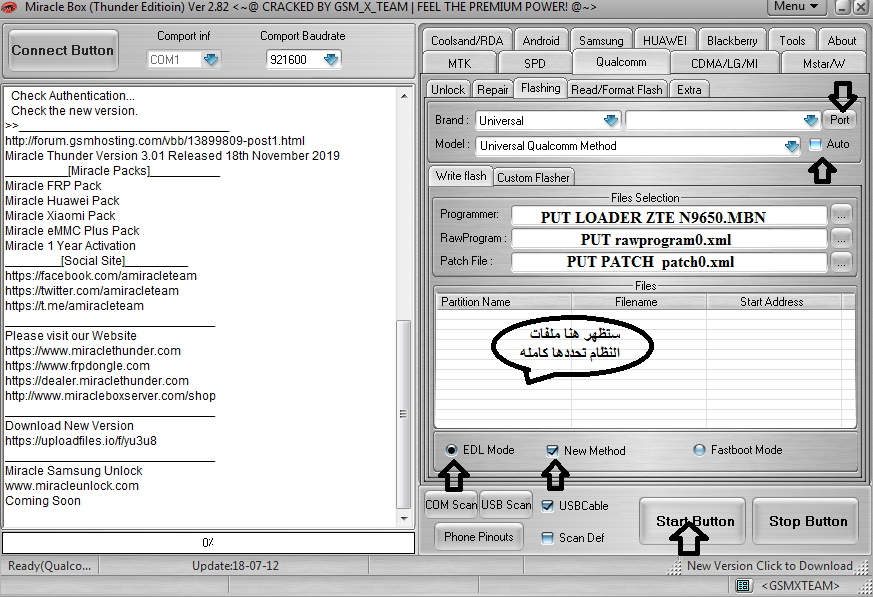Switch to the SPD tab
Screen dimensions: 873x597
pyautogui.click(x=534, y=63)
